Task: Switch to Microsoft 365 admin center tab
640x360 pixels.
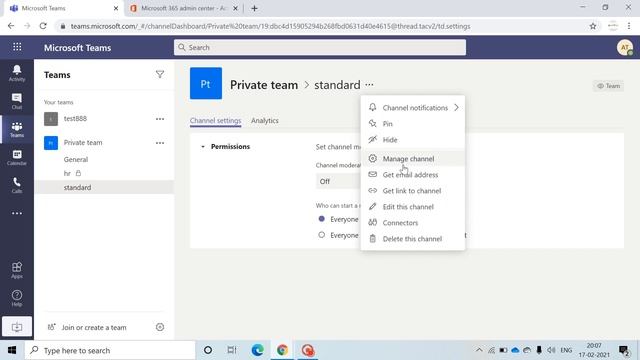Action: (x=183, y=8)
